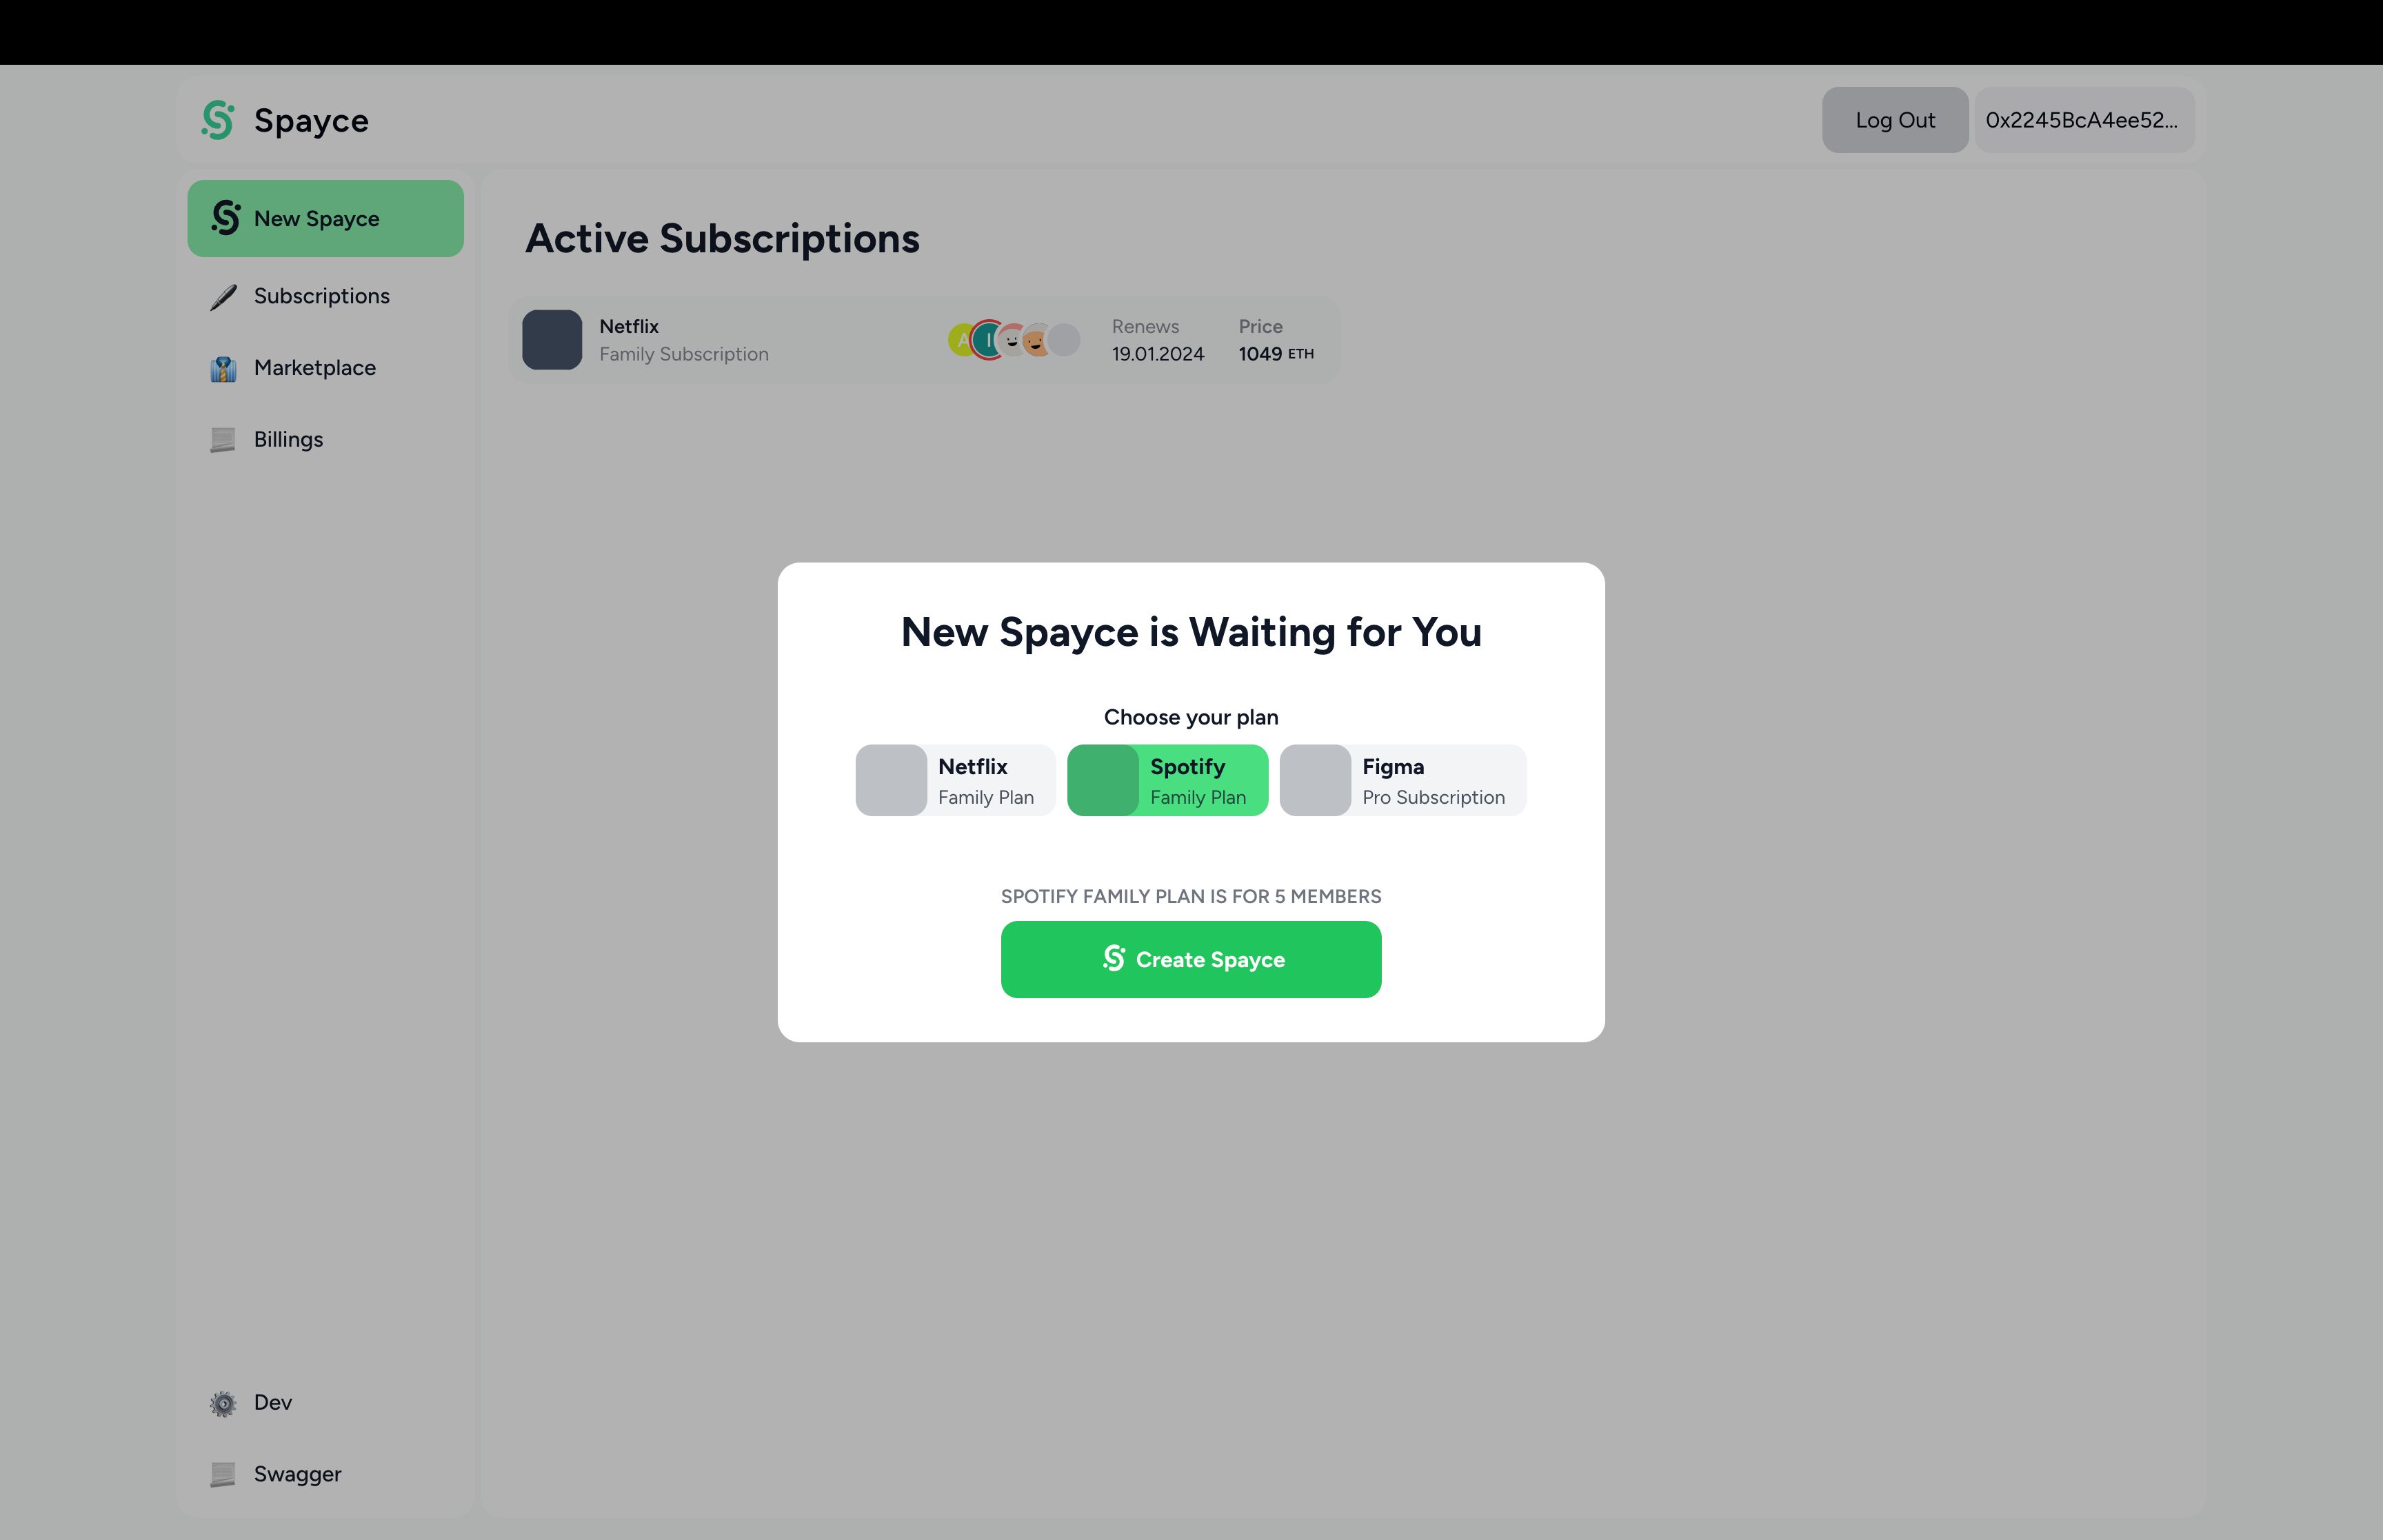Click the teal member avatar with red ring
The height and width of the screenshot is (1540, 2383).
(x=988, y=340)
